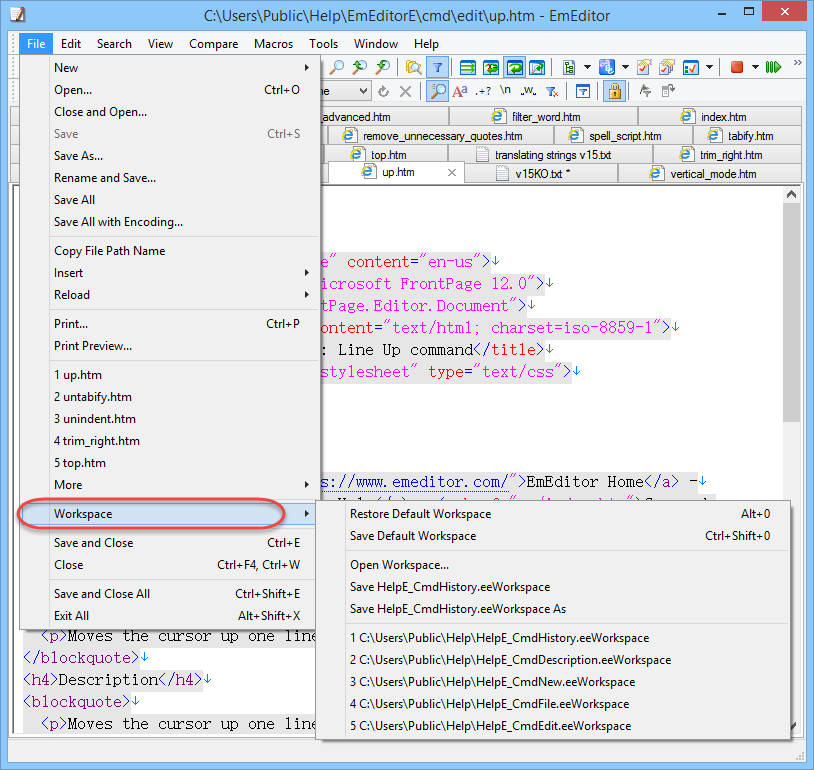Select Wrap by Characters icon
Viewport: 814px width, 770px height.
point(491,67)
